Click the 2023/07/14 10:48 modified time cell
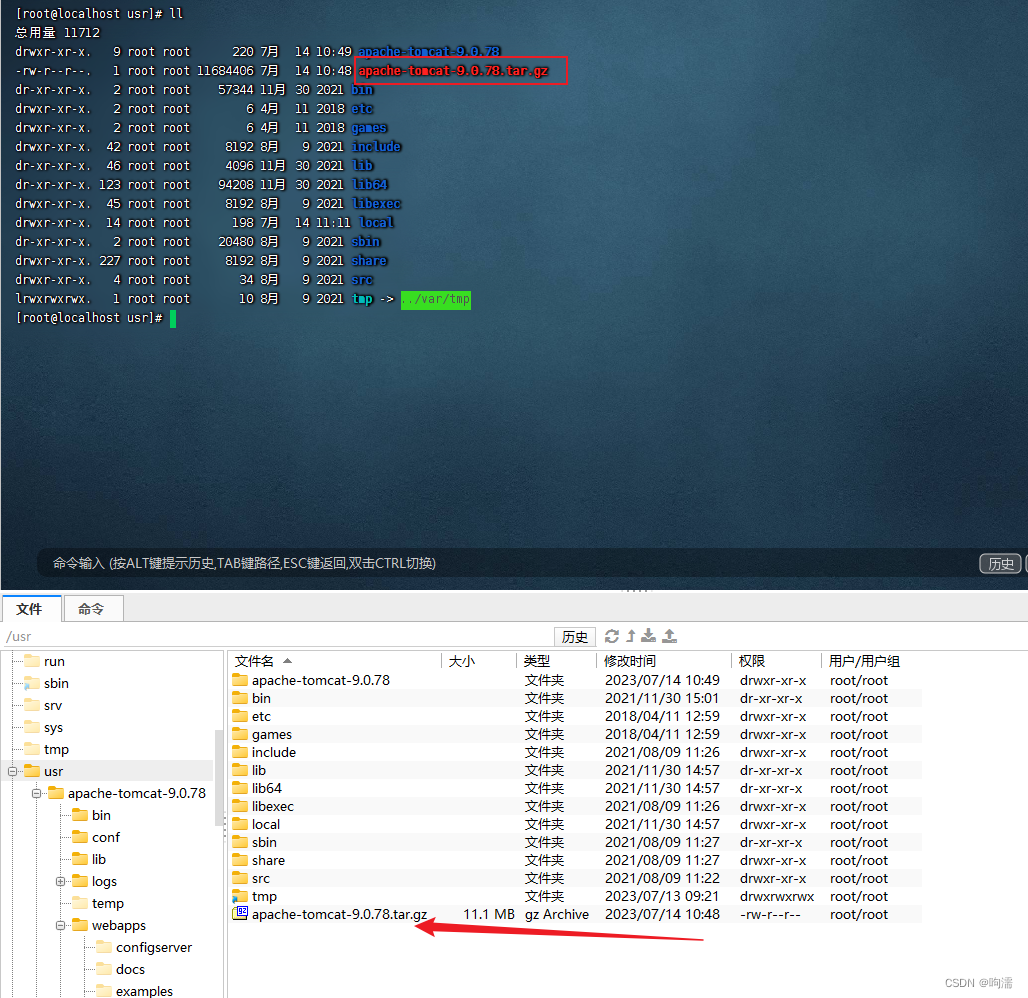 (x=662, y=914)
